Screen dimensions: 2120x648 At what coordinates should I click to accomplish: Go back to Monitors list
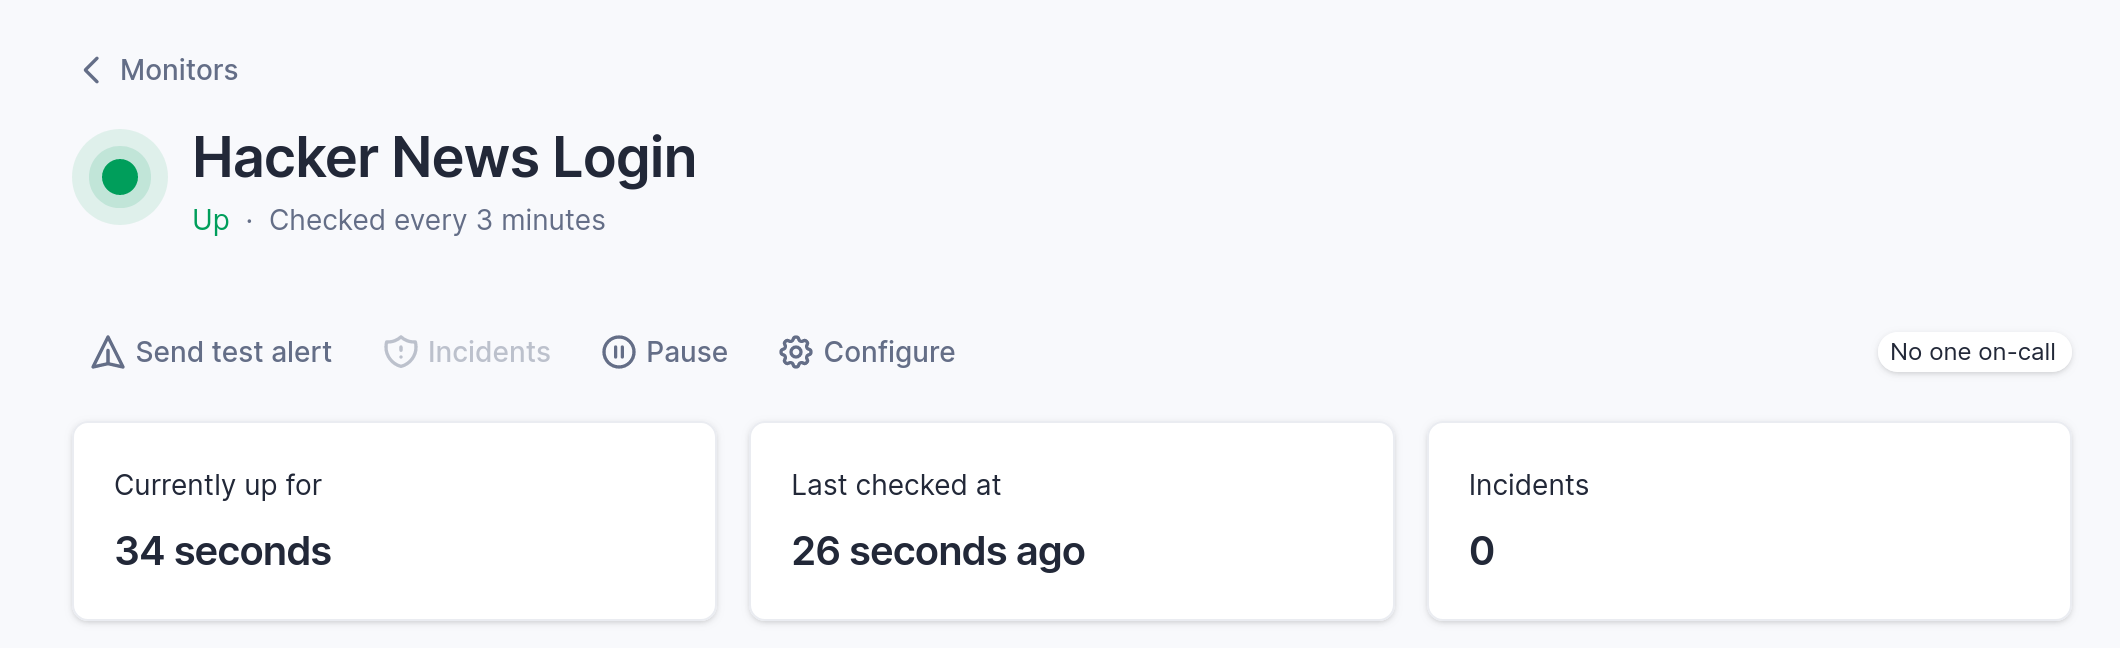[x=160, y=70]
